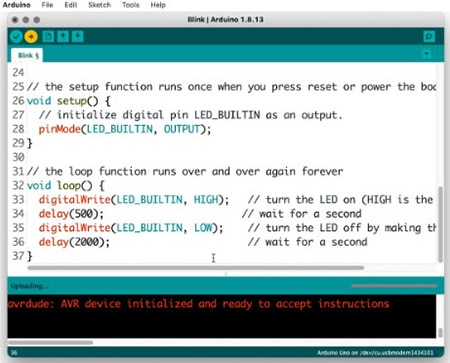Click the 'void loop() {' line
The width and height of the screenshot is (450, 363).
65,185
